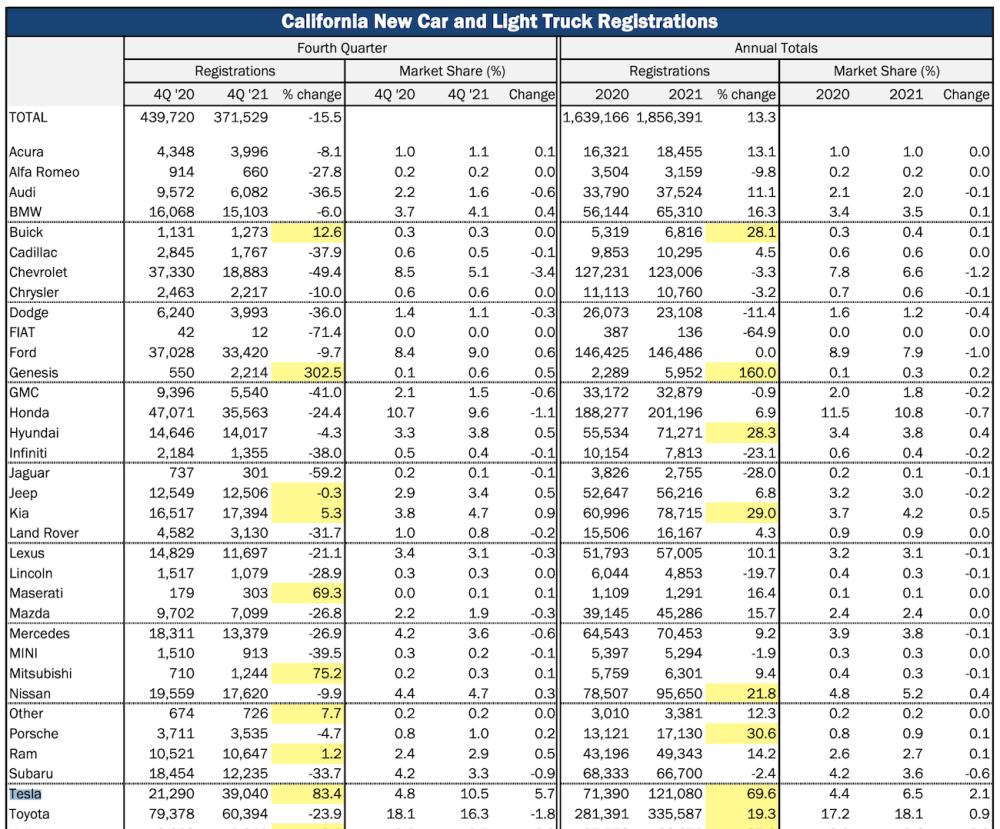Click the Infiniti row label
The image size is (1000, 829).
click(28, 453)
